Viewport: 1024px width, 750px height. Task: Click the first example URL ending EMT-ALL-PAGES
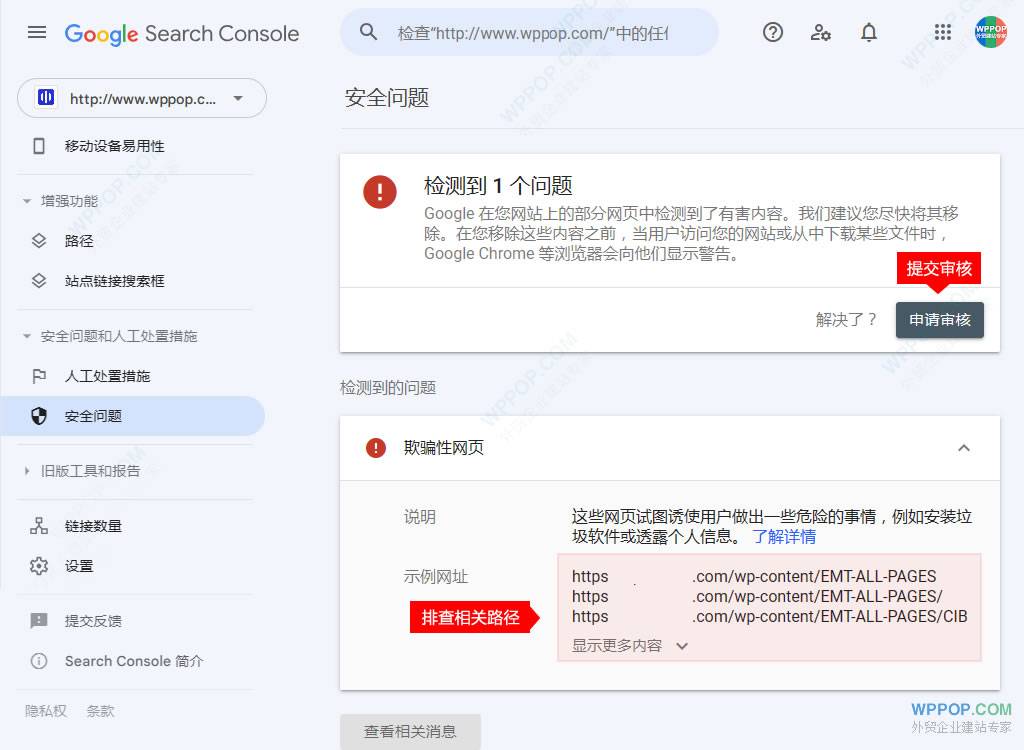pos(754,576)
